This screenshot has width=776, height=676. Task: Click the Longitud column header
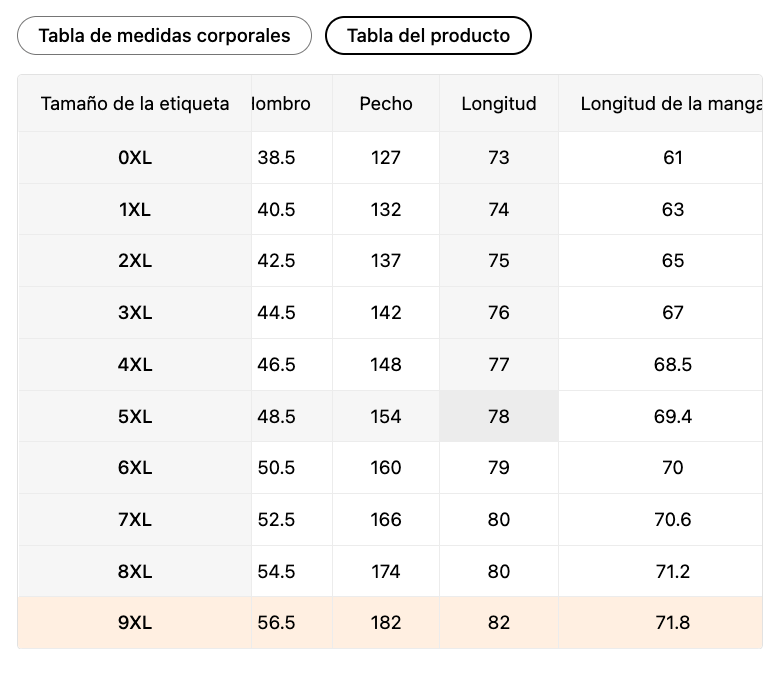[499, 103]
